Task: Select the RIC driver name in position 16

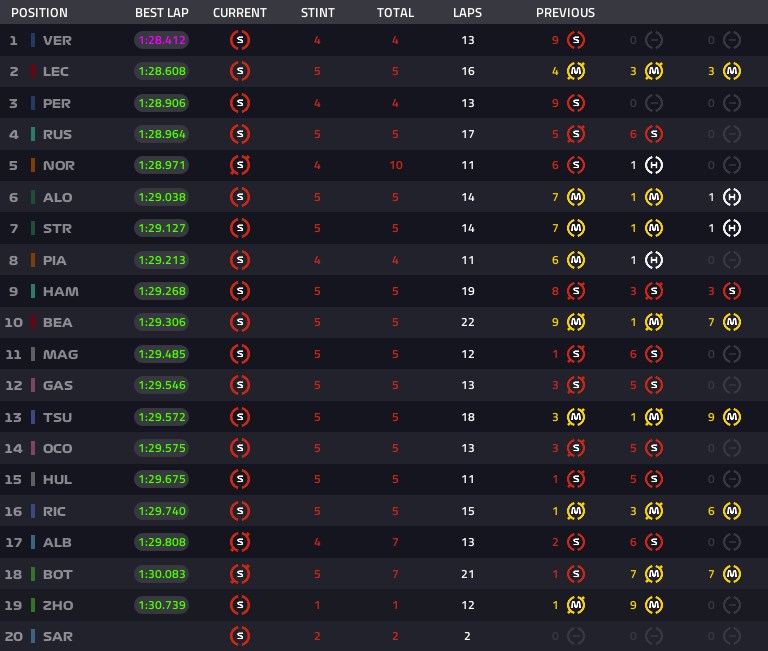Action: click(54, 511)
